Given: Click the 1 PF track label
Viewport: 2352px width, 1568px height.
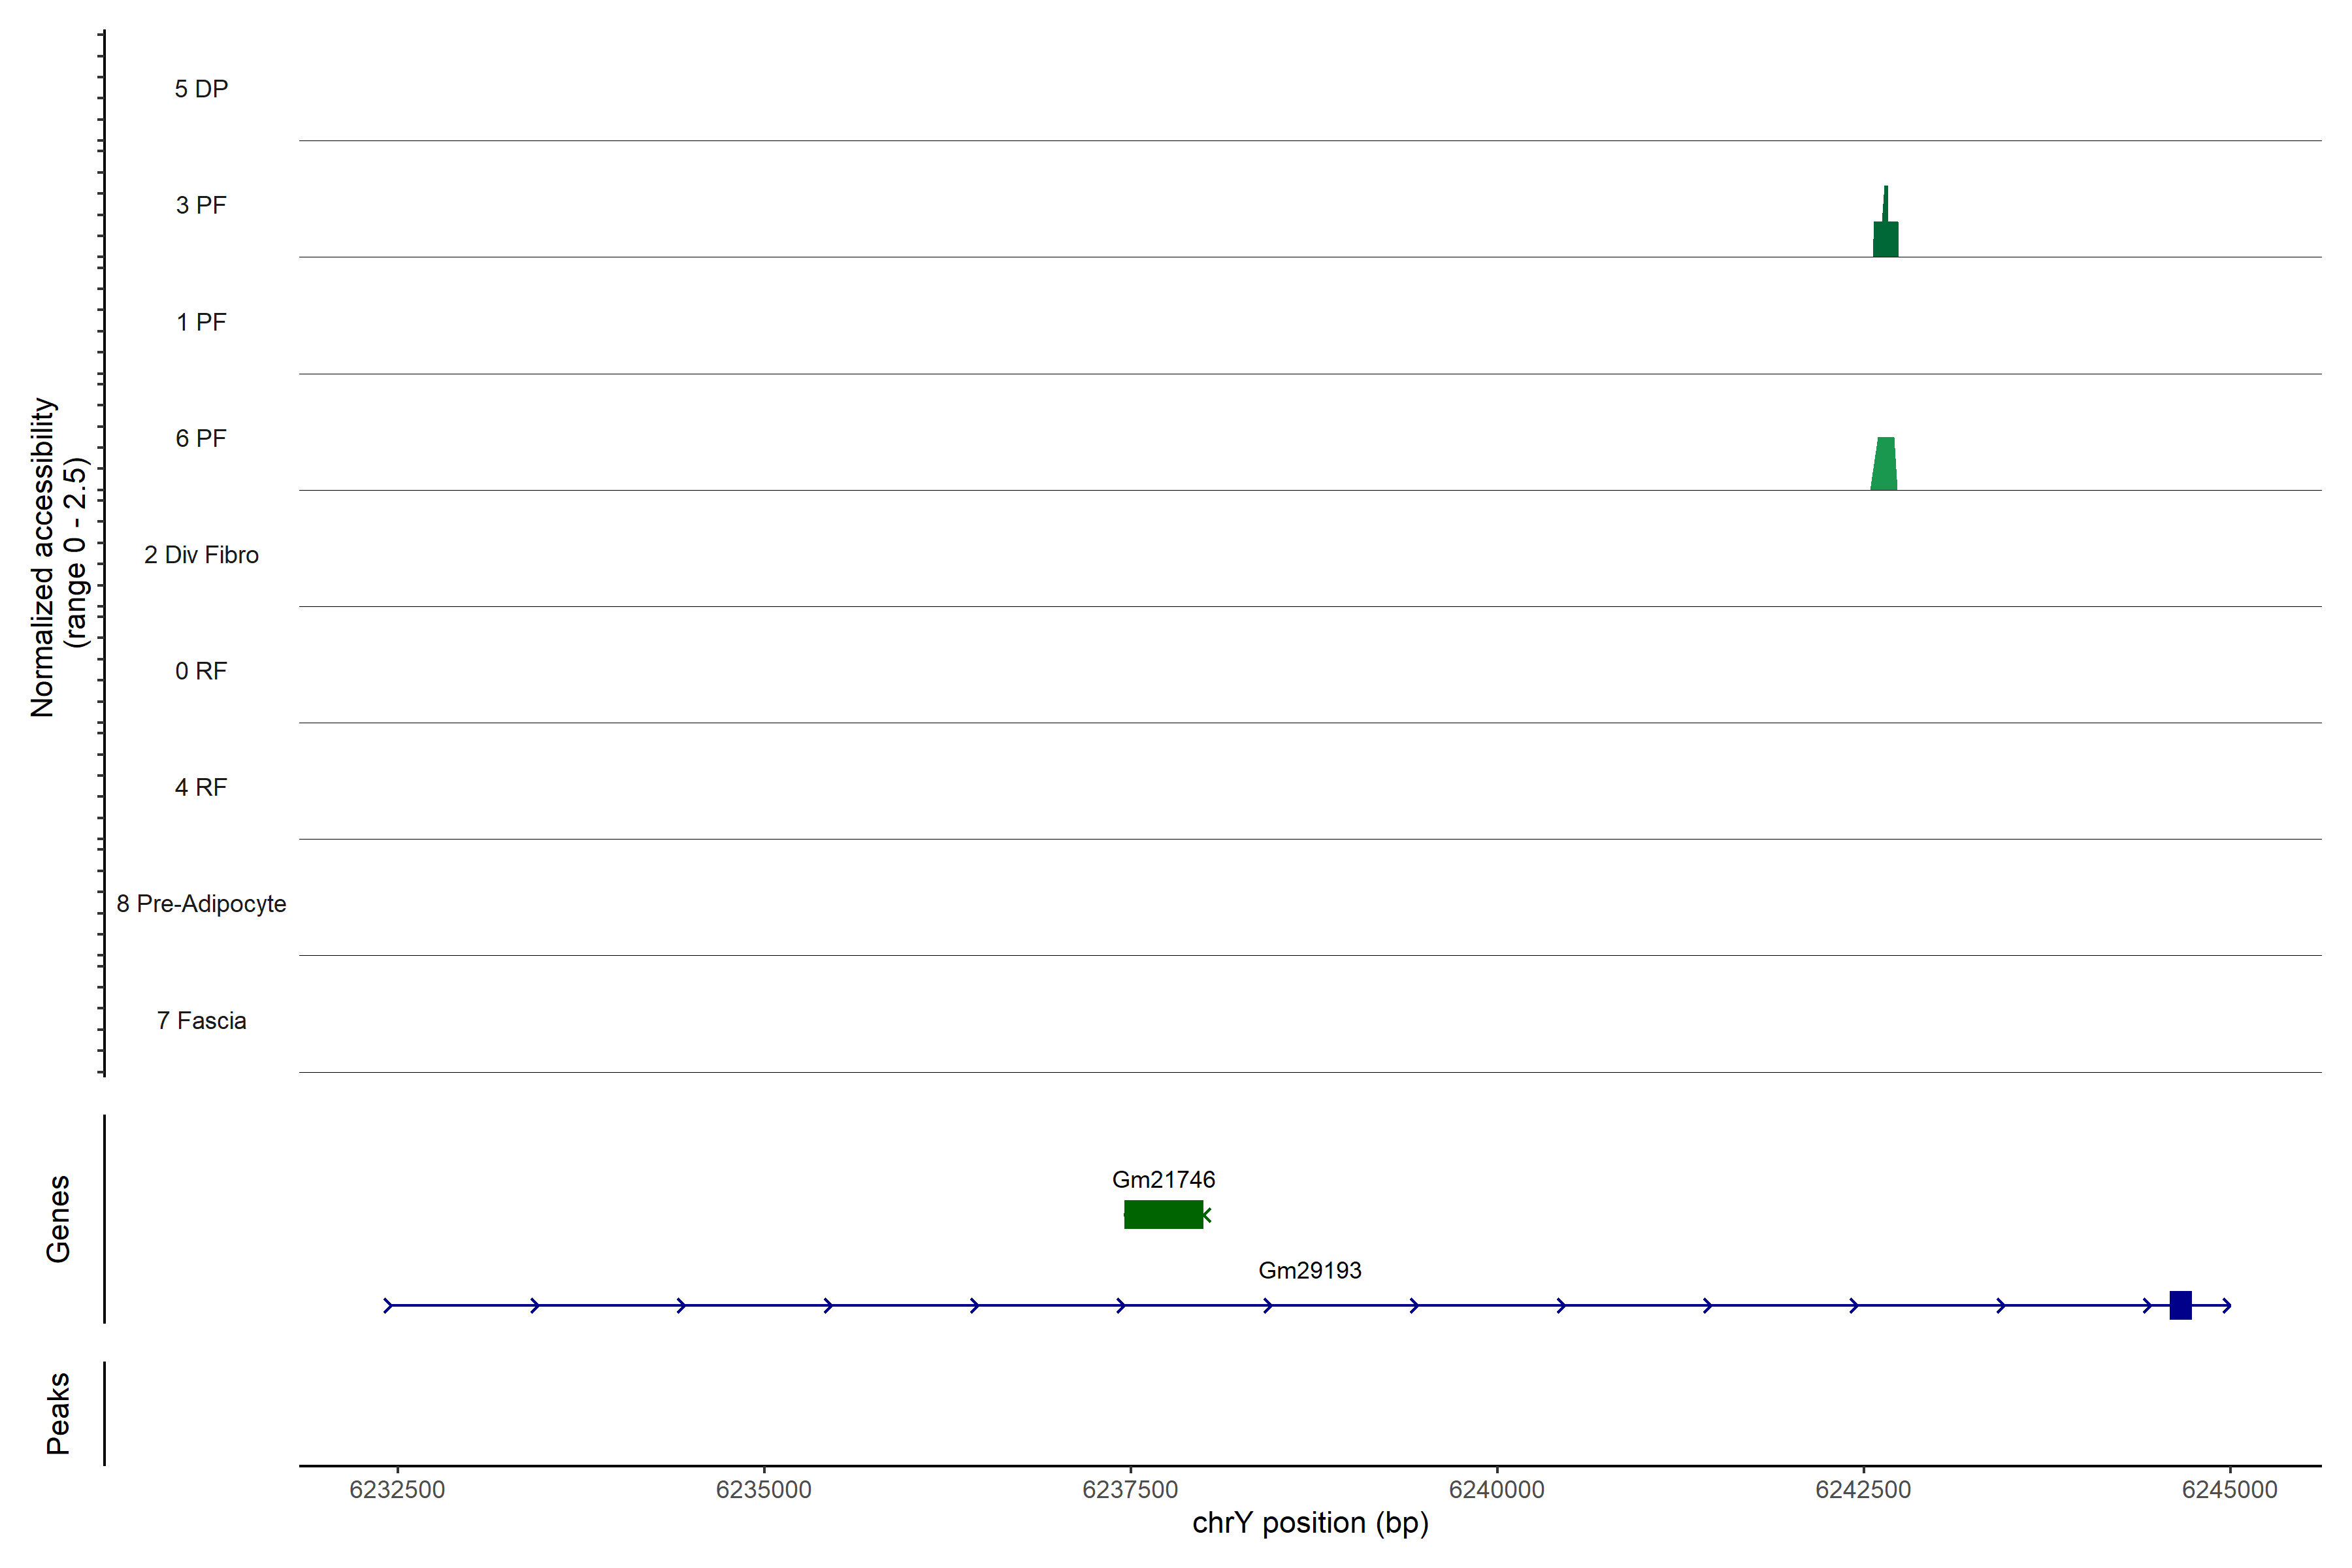Looking at the screenshot, I should click(201, 322).
